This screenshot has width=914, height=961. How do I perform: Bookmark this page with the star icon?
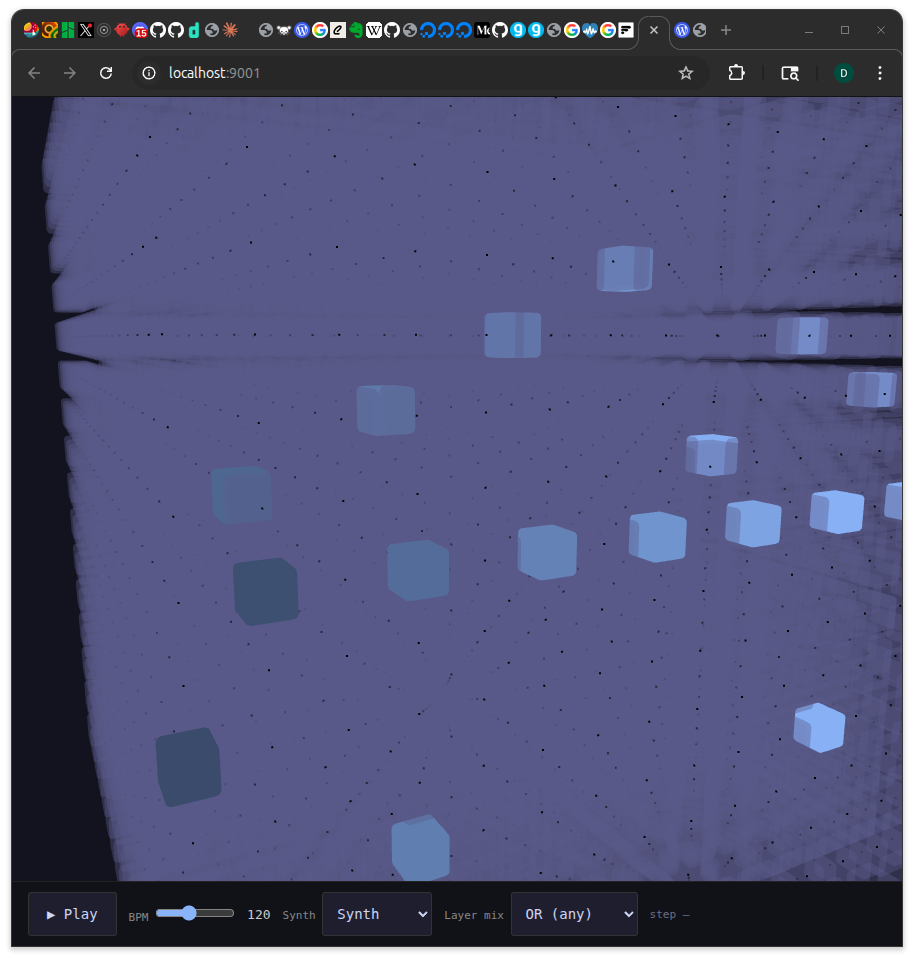point(686,73)
